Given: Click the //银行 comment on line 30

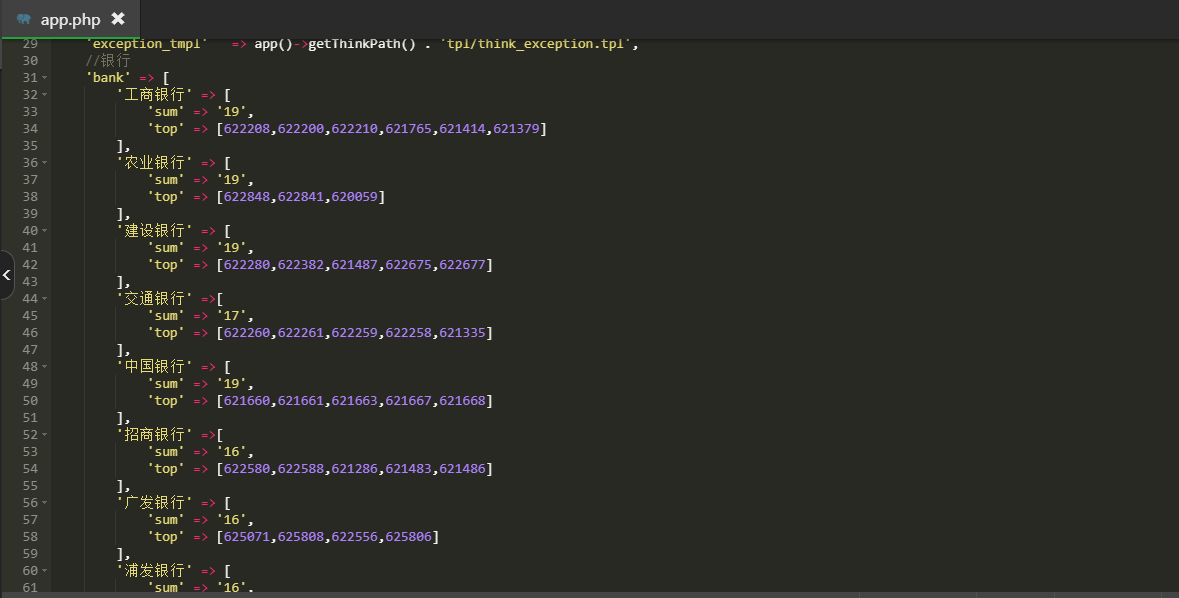Looking at the screenshot, I should [x=108, y=60].
